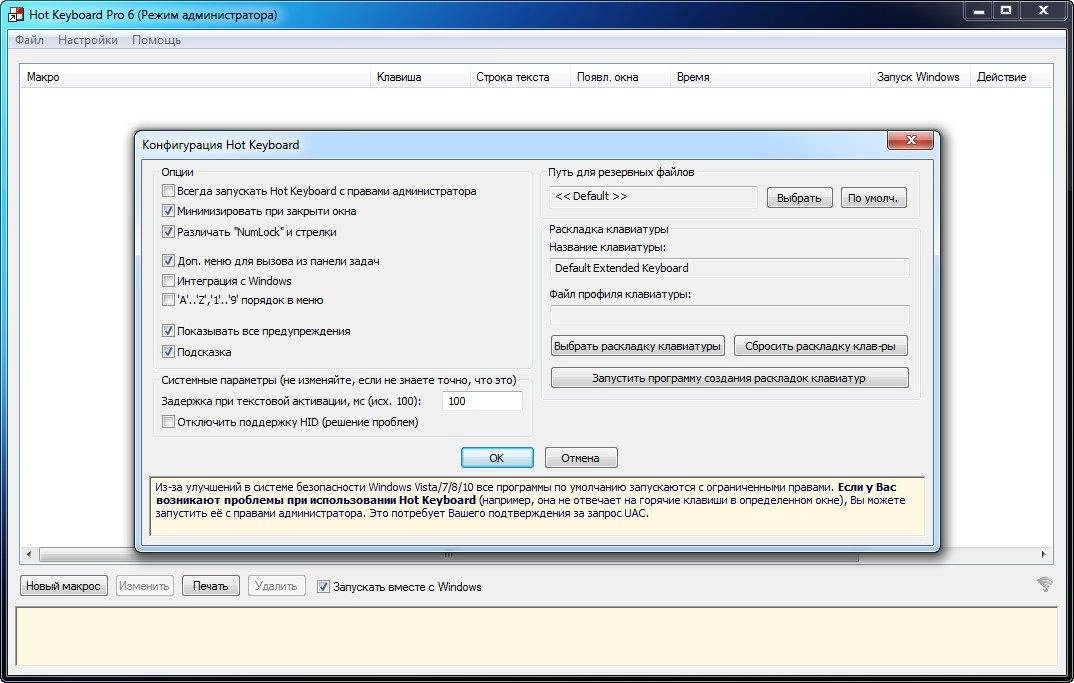The height and width of the screenshot is (683, 1074).
Task: Click the backup path field '<< Default >>'
Action: (x=653, y=197)
